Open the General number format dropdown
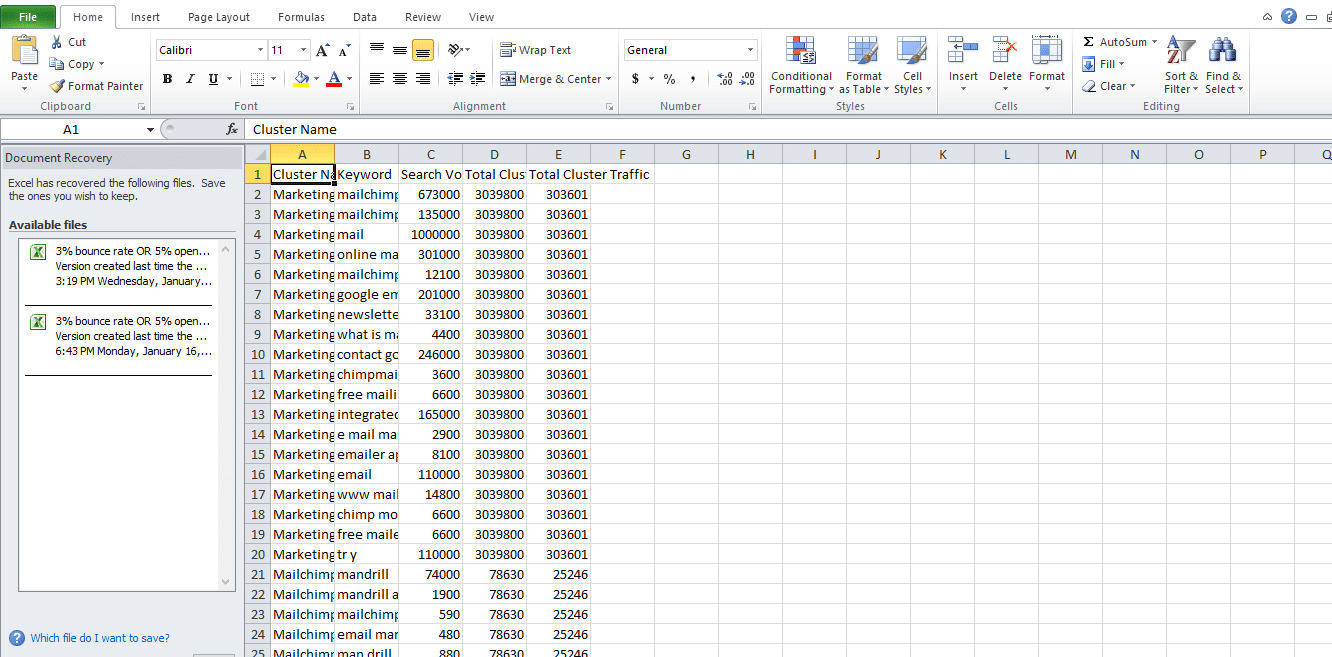Image resolution: width=1332 pixels, height=657 pixels. 750,50
